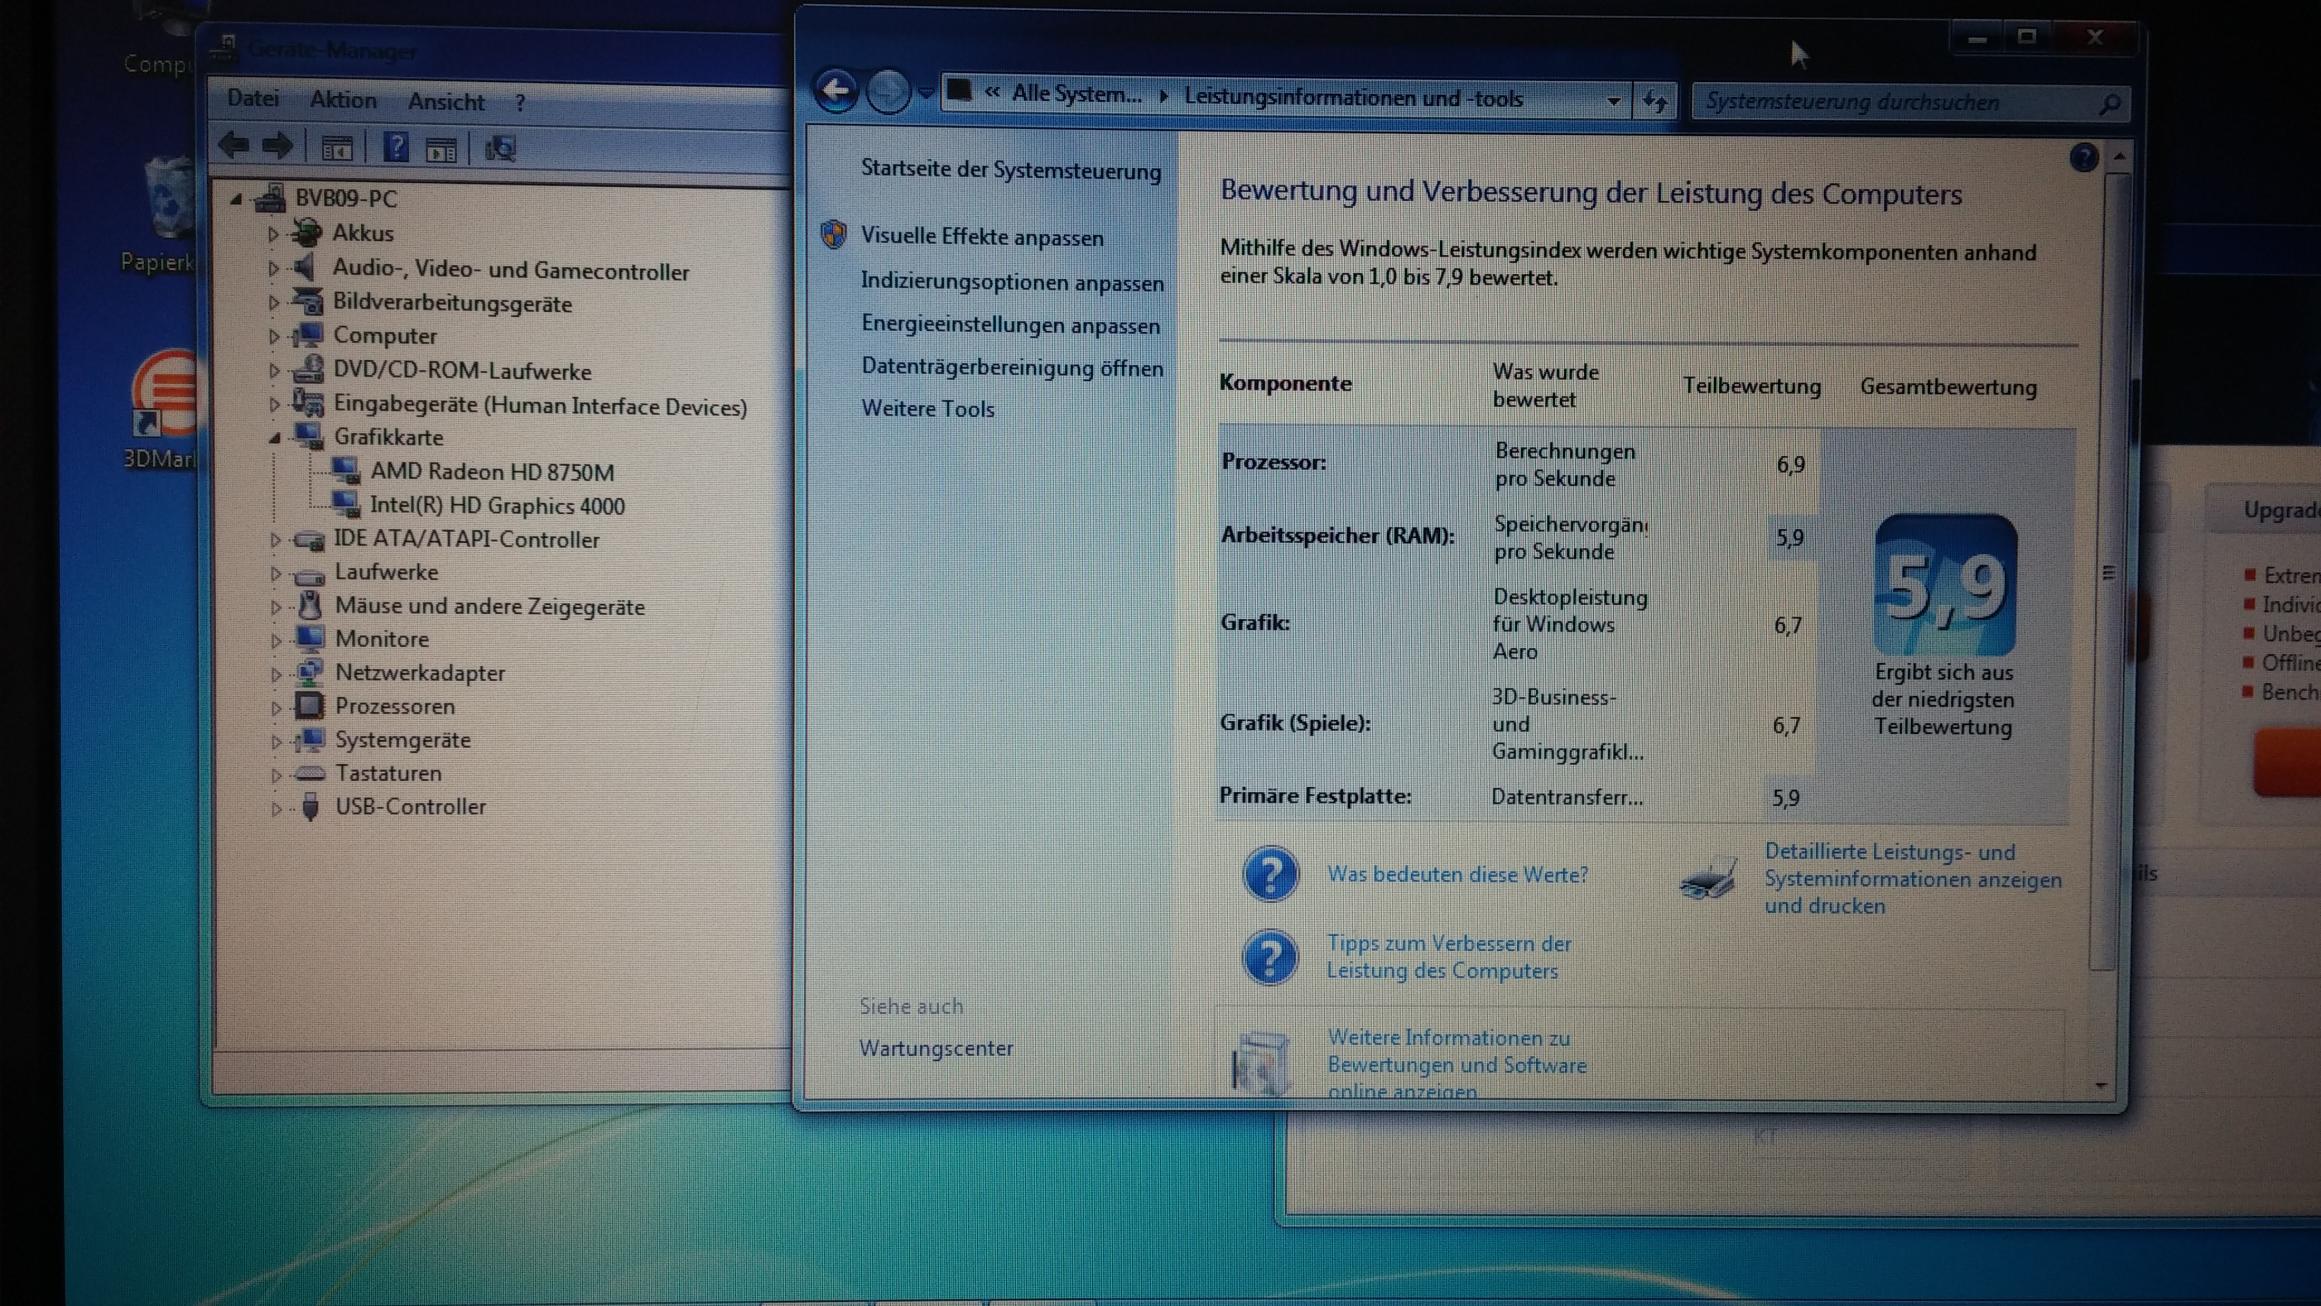Viewport: 2321px width, 1306px height.
Task: Click 'Was bedeuten diese Werte?' link
Action: 1456,875
